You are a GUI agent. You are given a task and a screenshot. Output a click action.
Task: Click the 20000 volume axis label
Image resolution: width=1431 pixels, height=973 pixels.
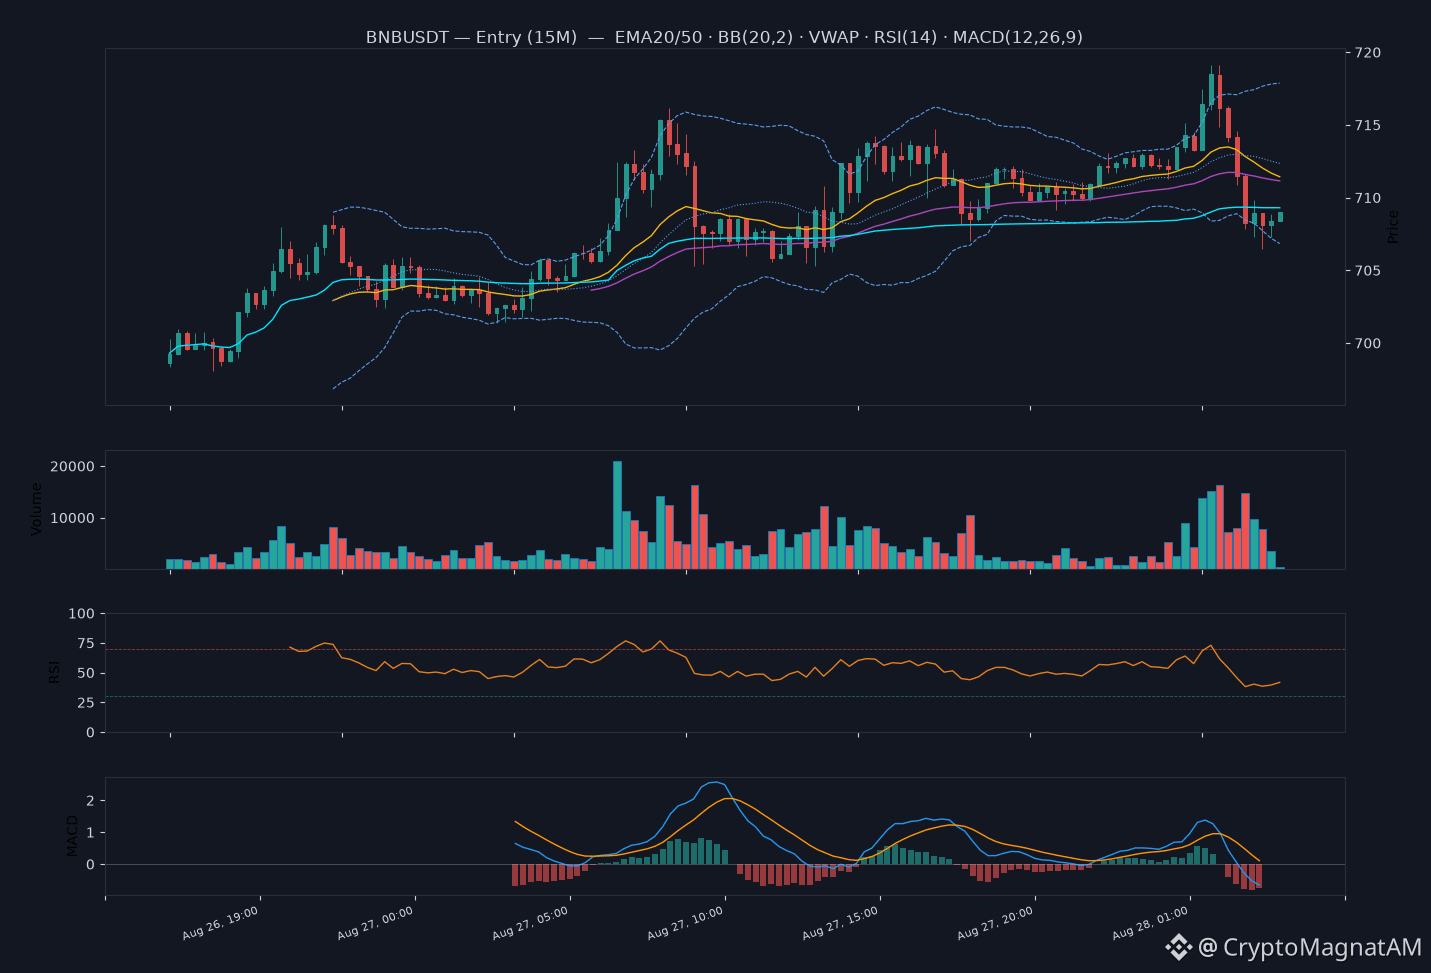point(72,467)
